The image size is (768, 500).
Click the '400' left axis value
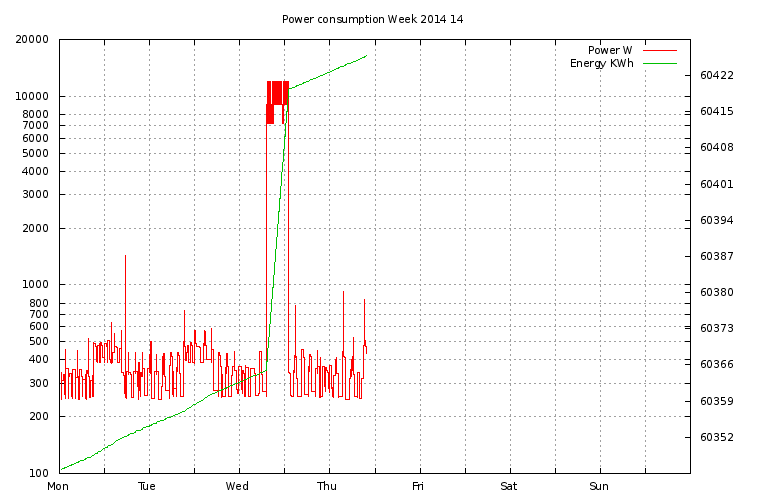point(39,359)
